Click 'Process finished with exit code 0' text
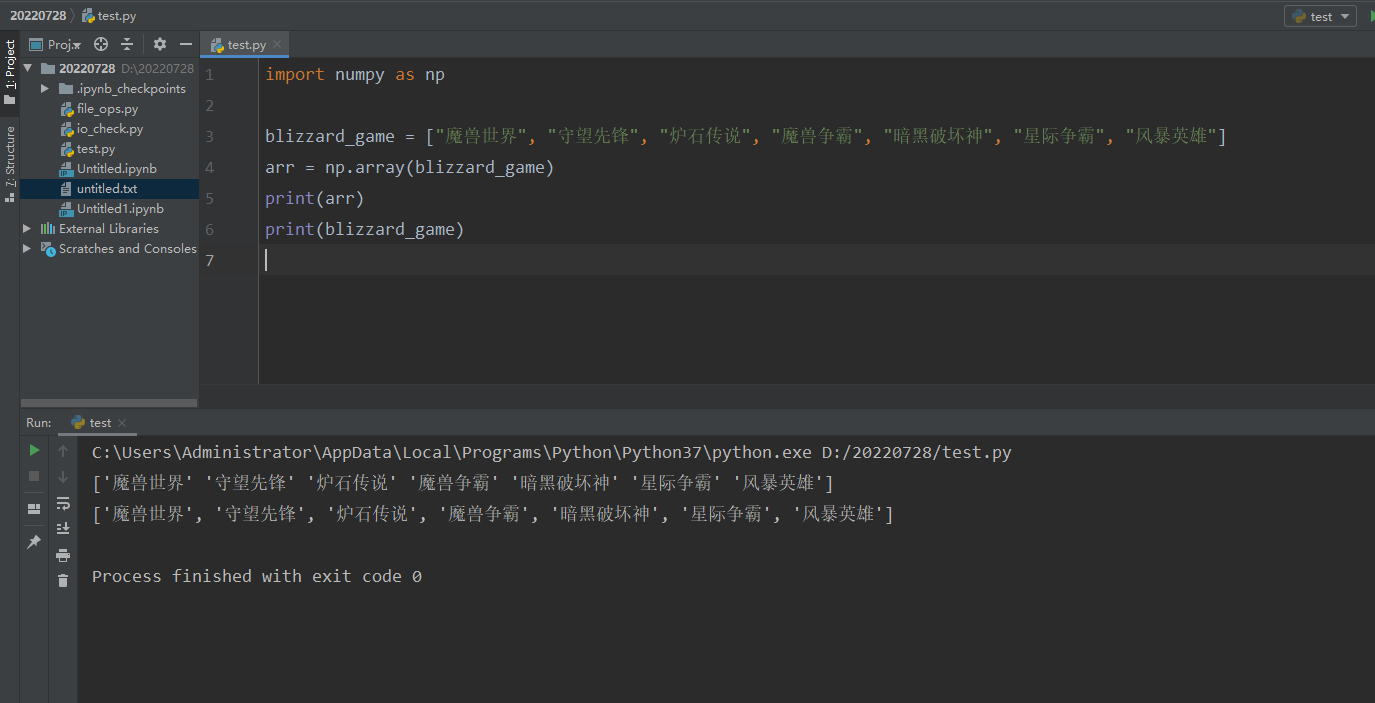 point(257,576)
